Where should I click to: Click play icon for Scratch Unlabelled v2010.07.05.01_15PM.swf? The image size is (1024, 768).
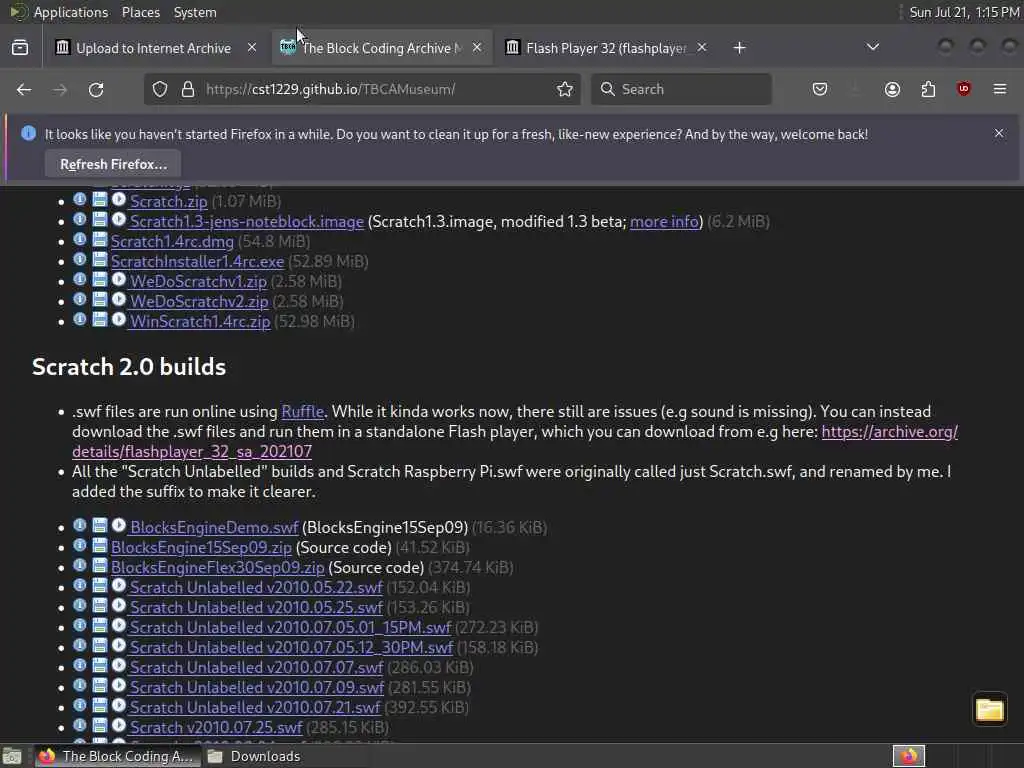(x=119, y=626)
